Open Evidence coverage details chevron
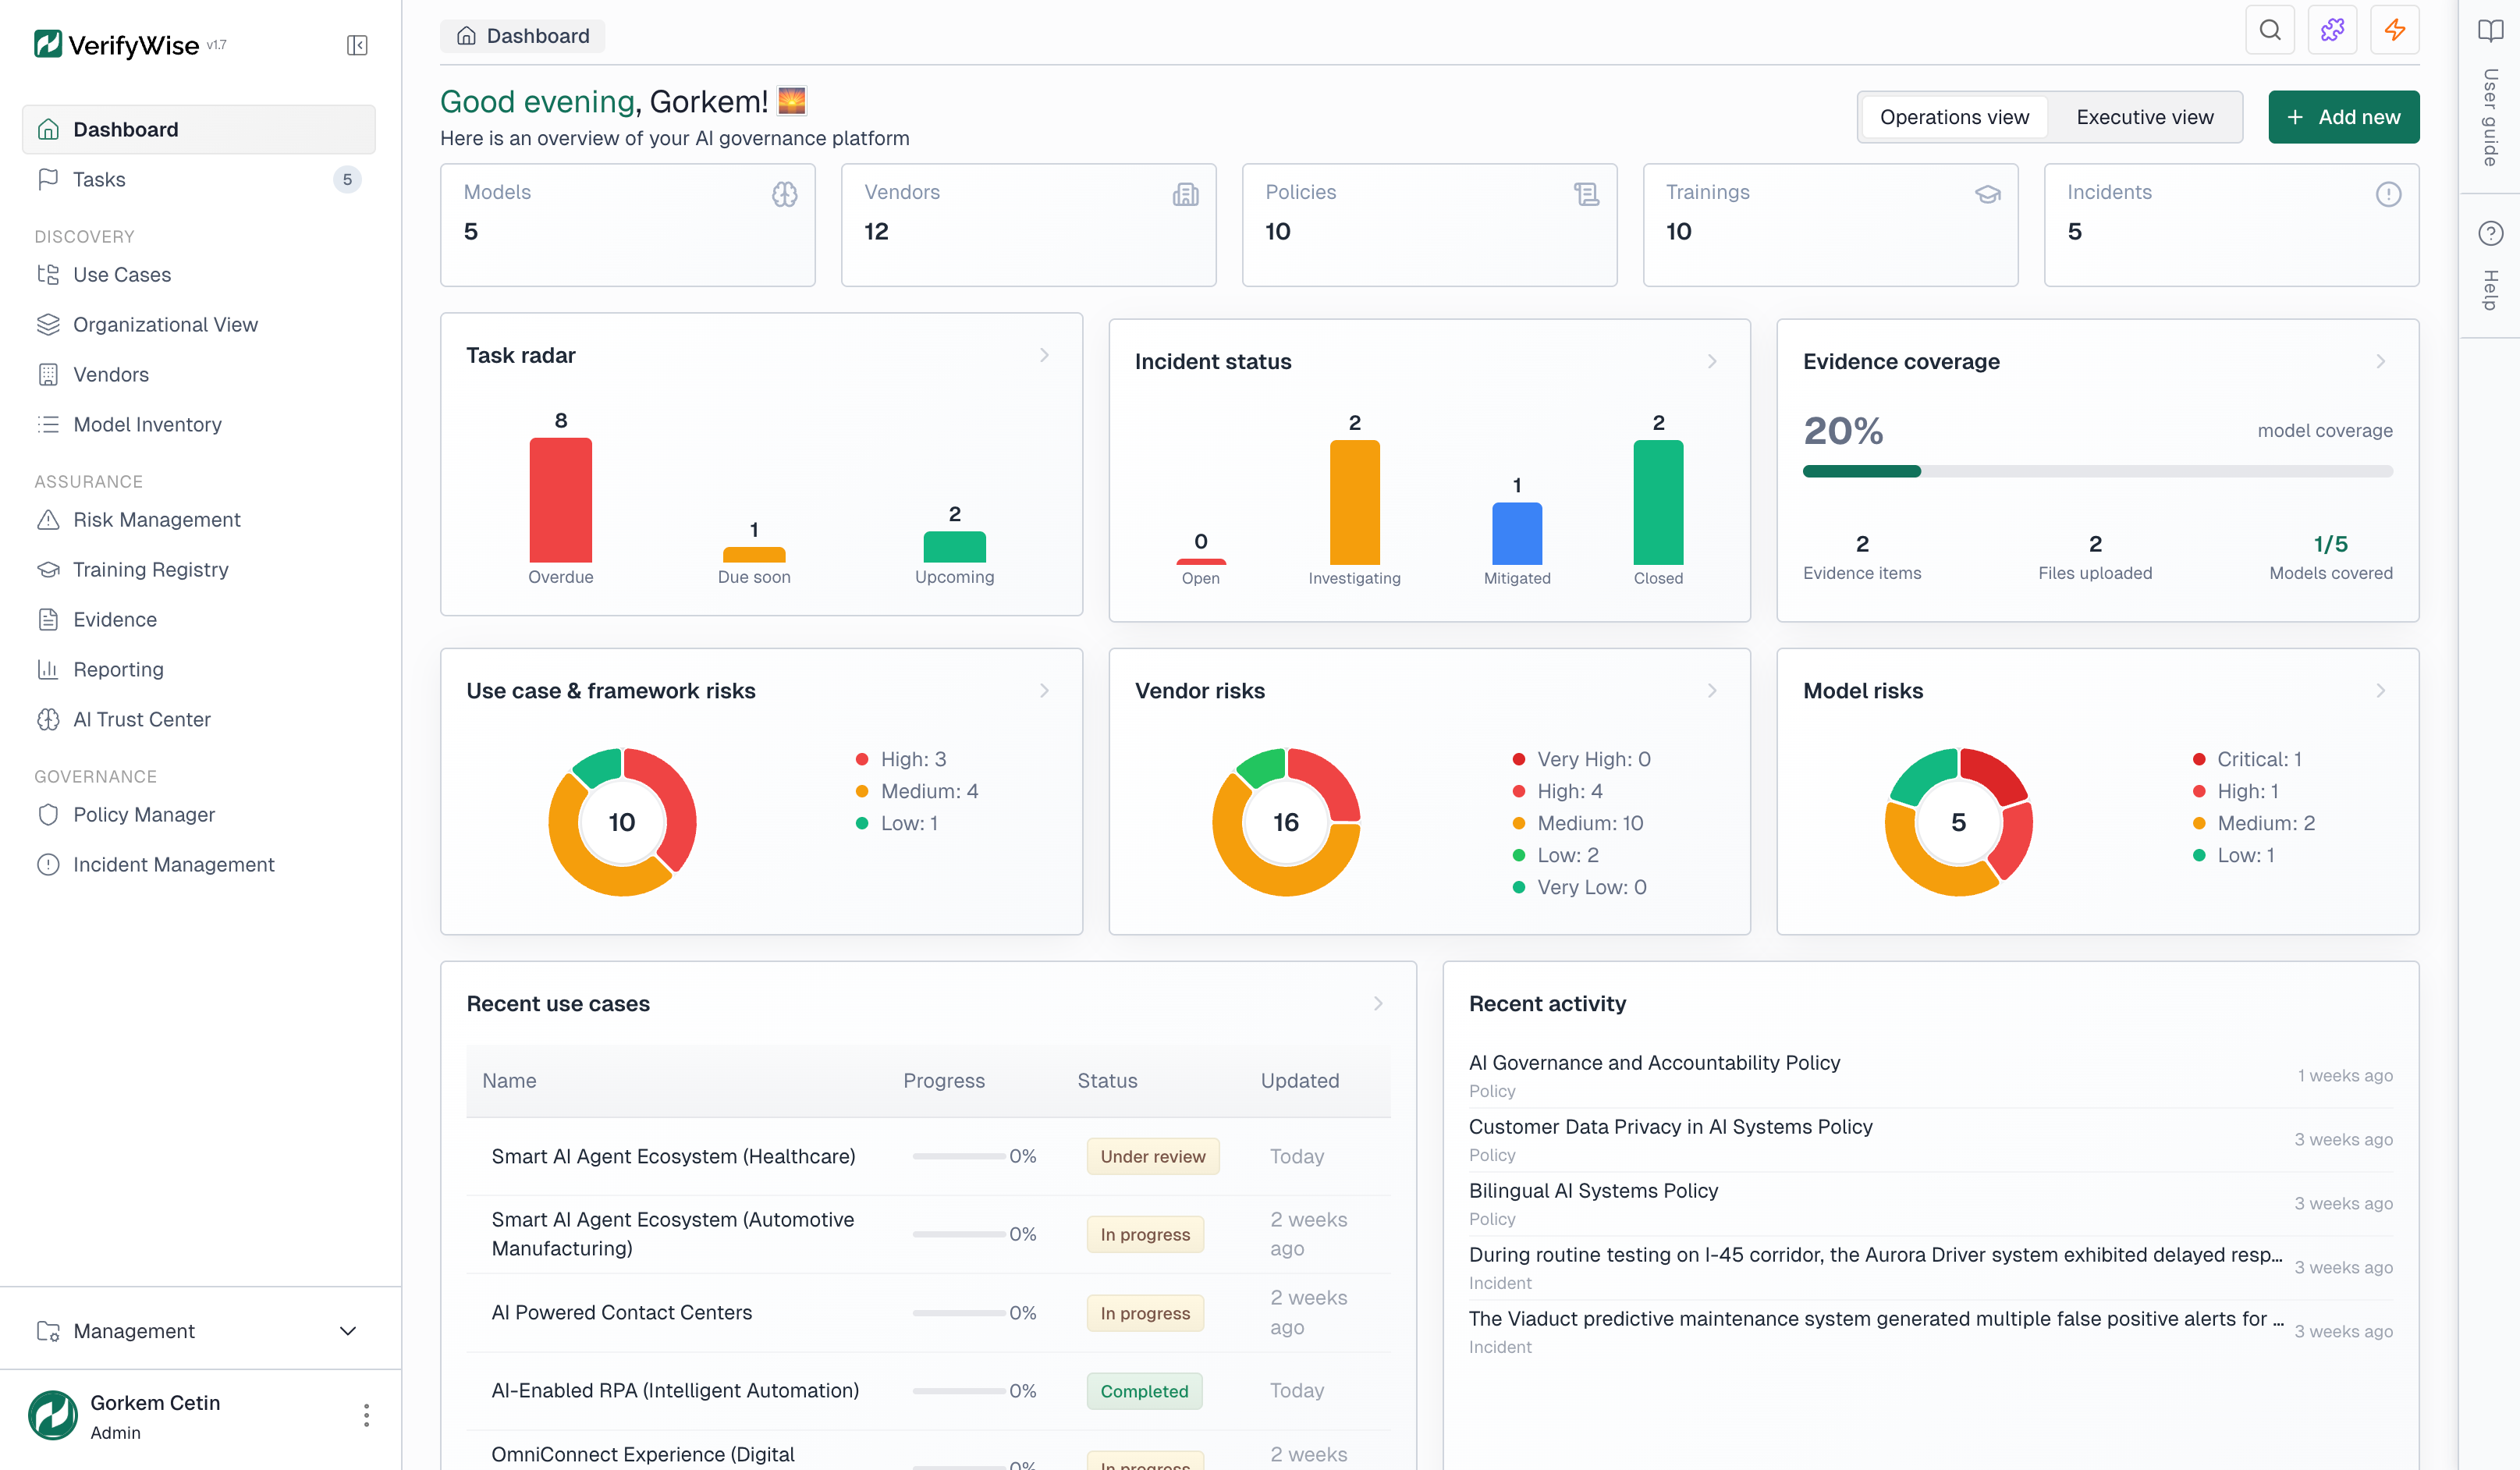 [x=2380, y=361]
